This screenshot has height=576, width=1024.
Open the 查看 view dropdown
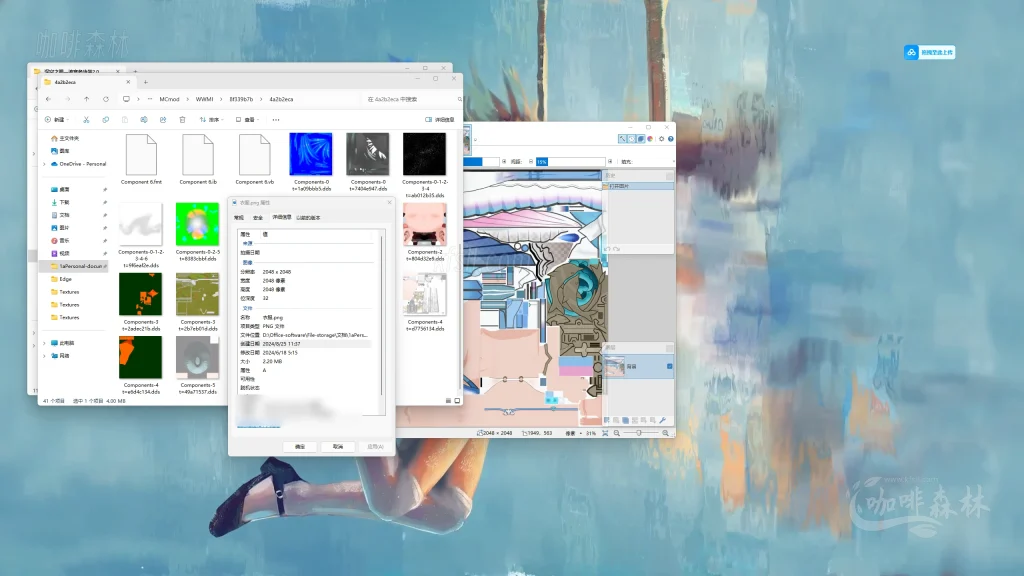pos(248,120)
